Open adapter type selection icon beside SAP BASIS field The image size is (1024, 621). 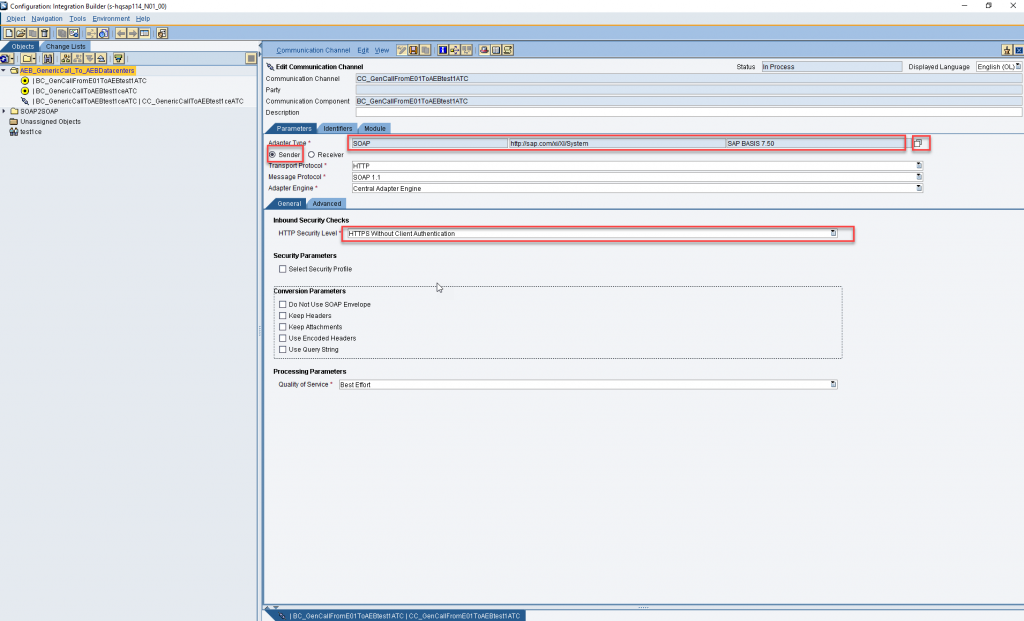(x=918, y=143)
